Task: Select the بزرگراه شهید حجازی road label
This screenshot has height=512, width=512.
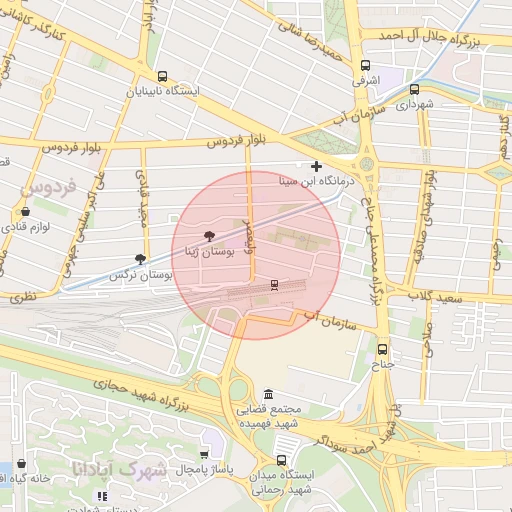Action: point(141,394)
